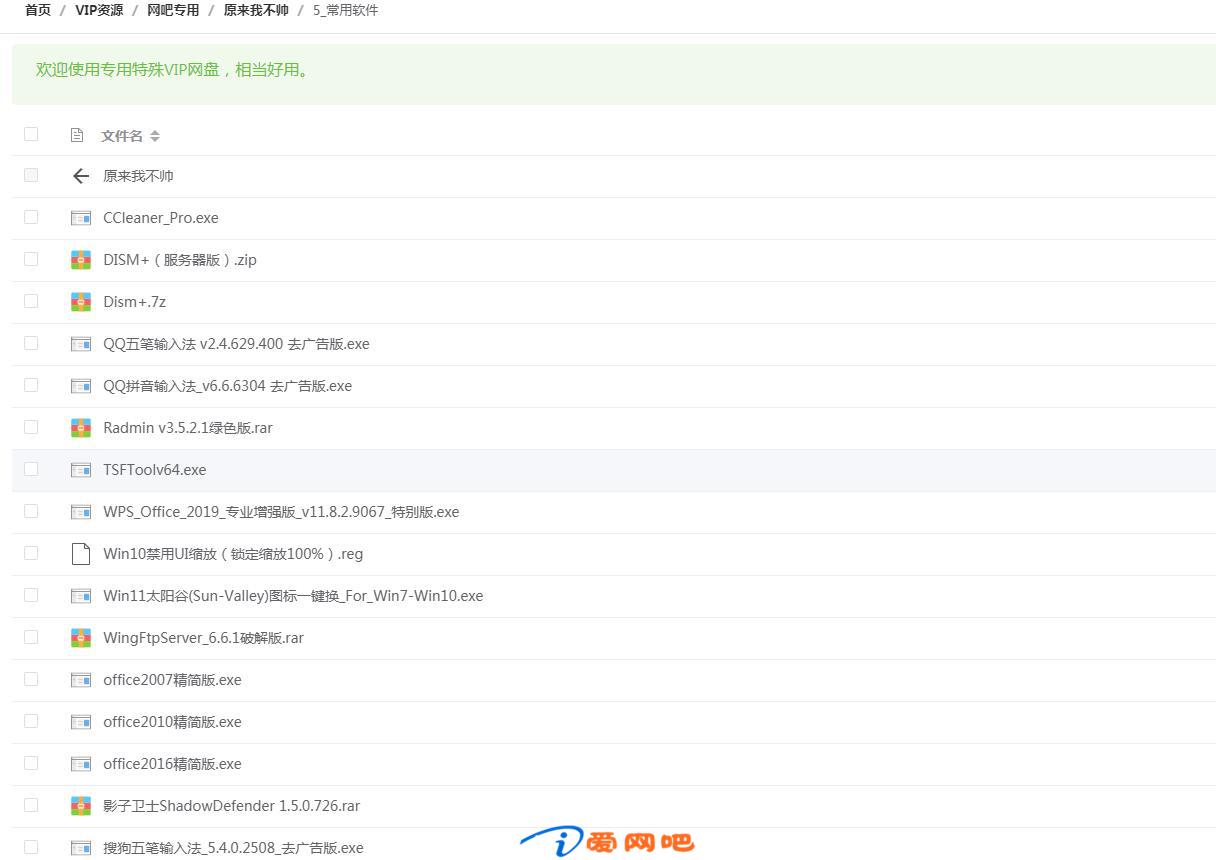Open DISM+（服务器版）.zip

tap(180, 260)
